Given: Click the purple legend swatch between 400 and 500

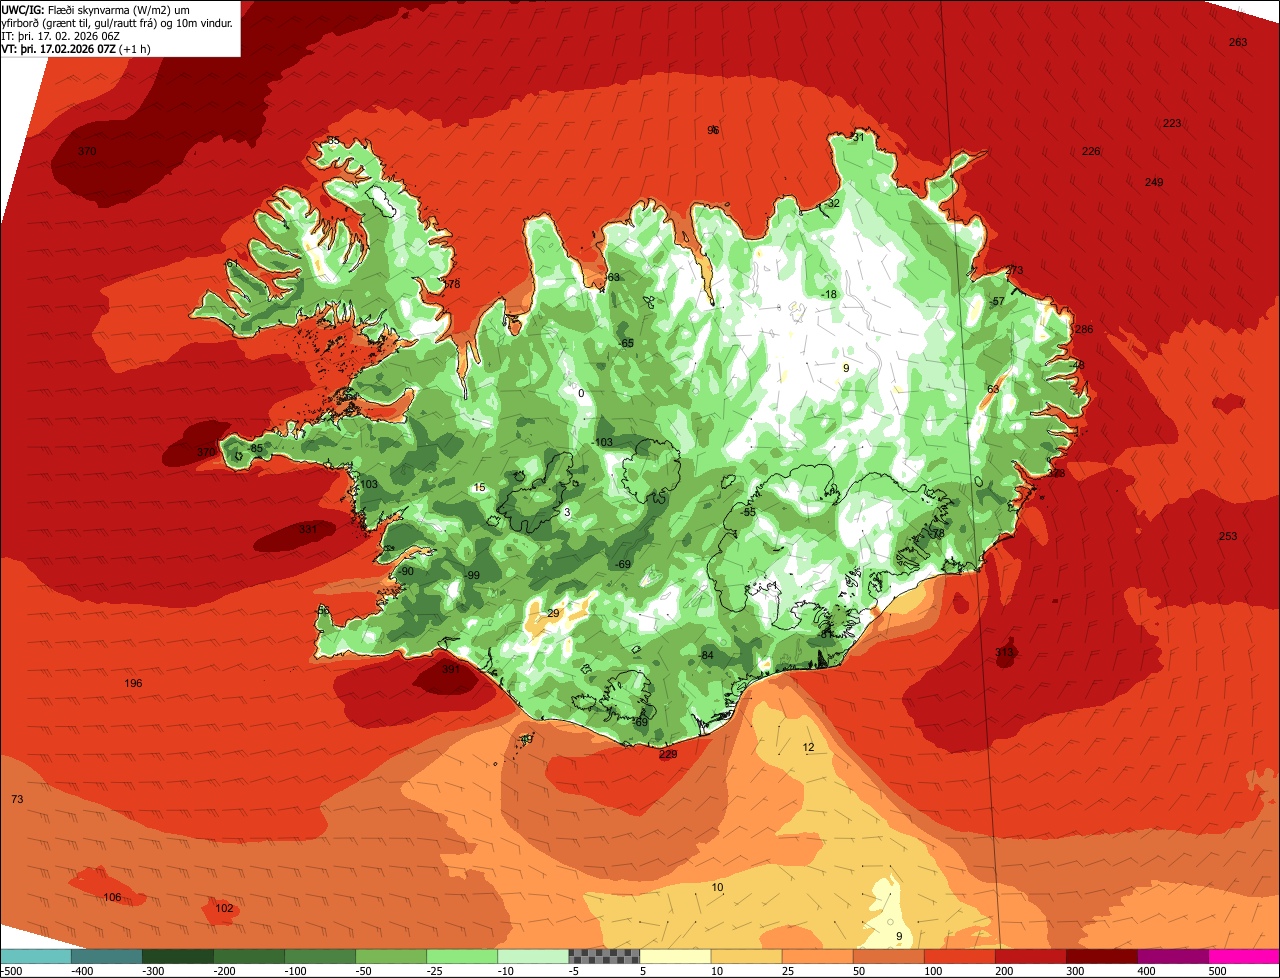Looking at the screenshot, I should click(1173, 956).
